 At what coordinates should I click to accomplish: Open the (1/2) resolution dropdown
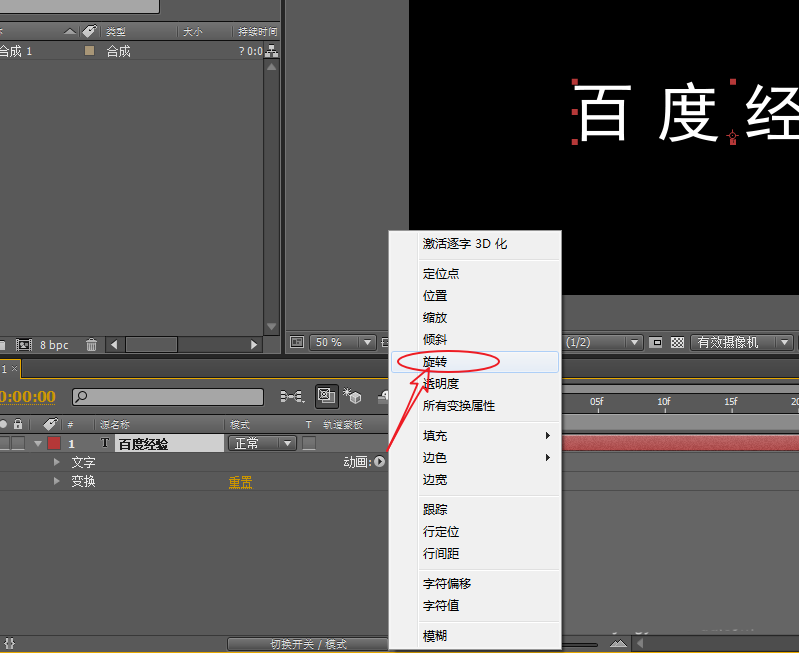601,342
